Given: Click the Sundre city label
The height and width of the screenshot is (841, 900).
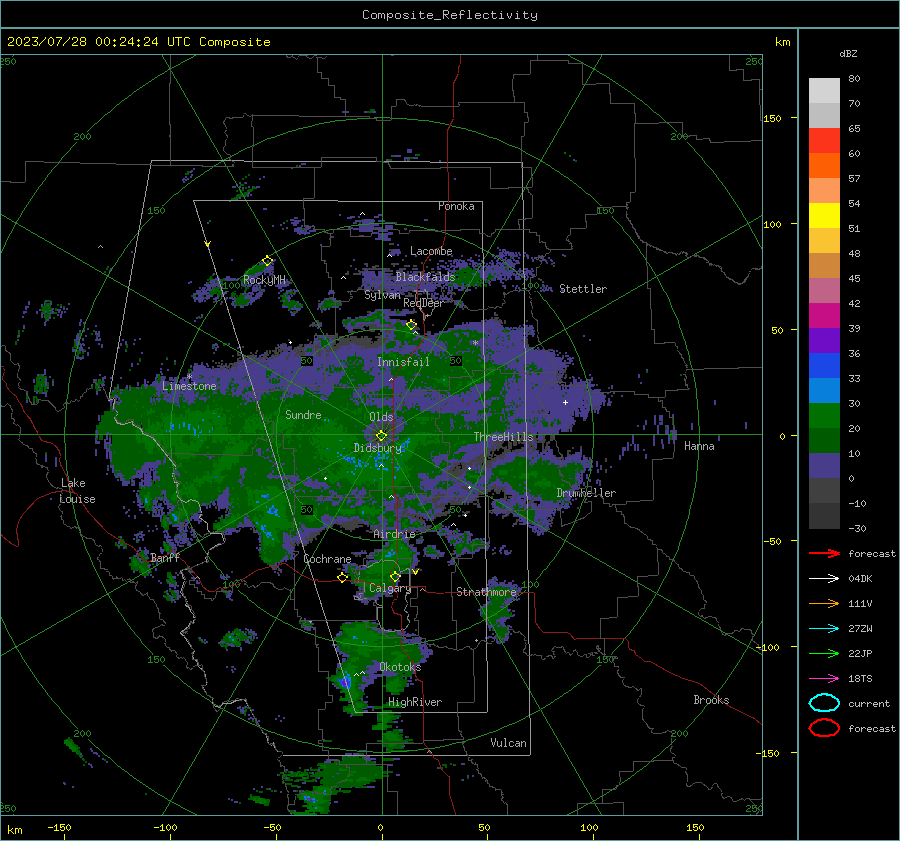Looking at the screenshot, I should click(303, 415).
